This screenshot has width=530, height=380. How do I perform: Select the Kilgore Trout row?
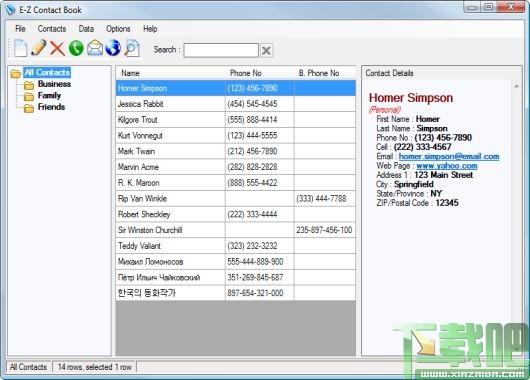pyautogui.click(x=236, y=120)
